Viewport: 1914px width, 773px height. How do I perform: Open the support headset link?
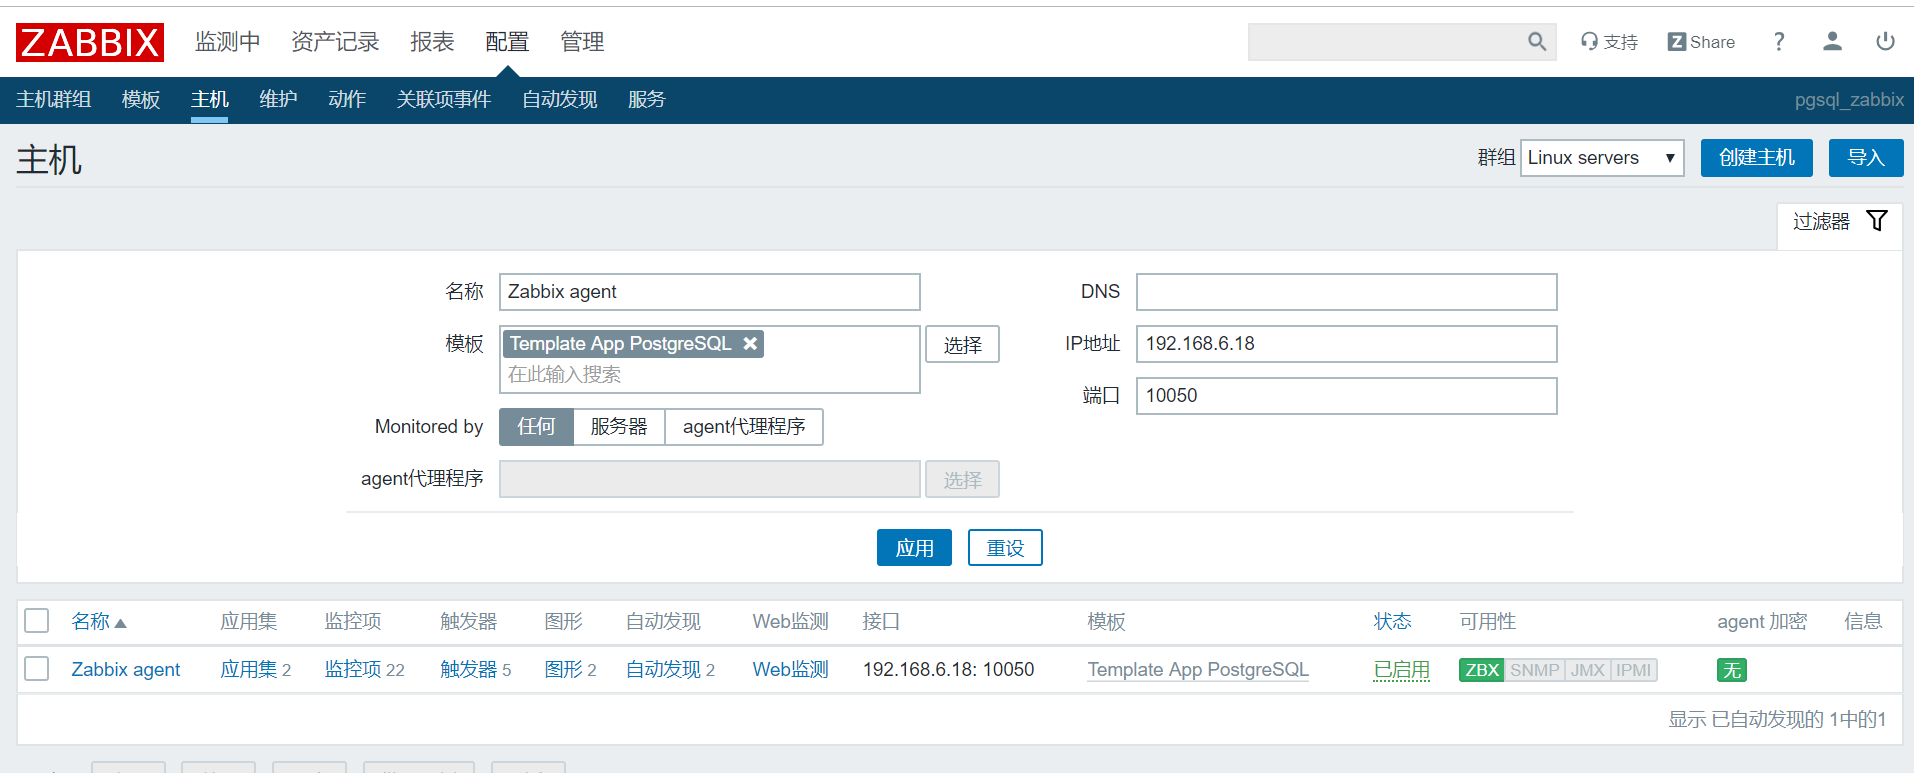(x=1609, y=42)
